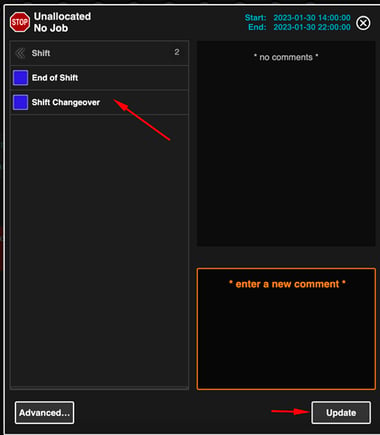
Task: Click the red STOP sign icon
Action: 20,22
